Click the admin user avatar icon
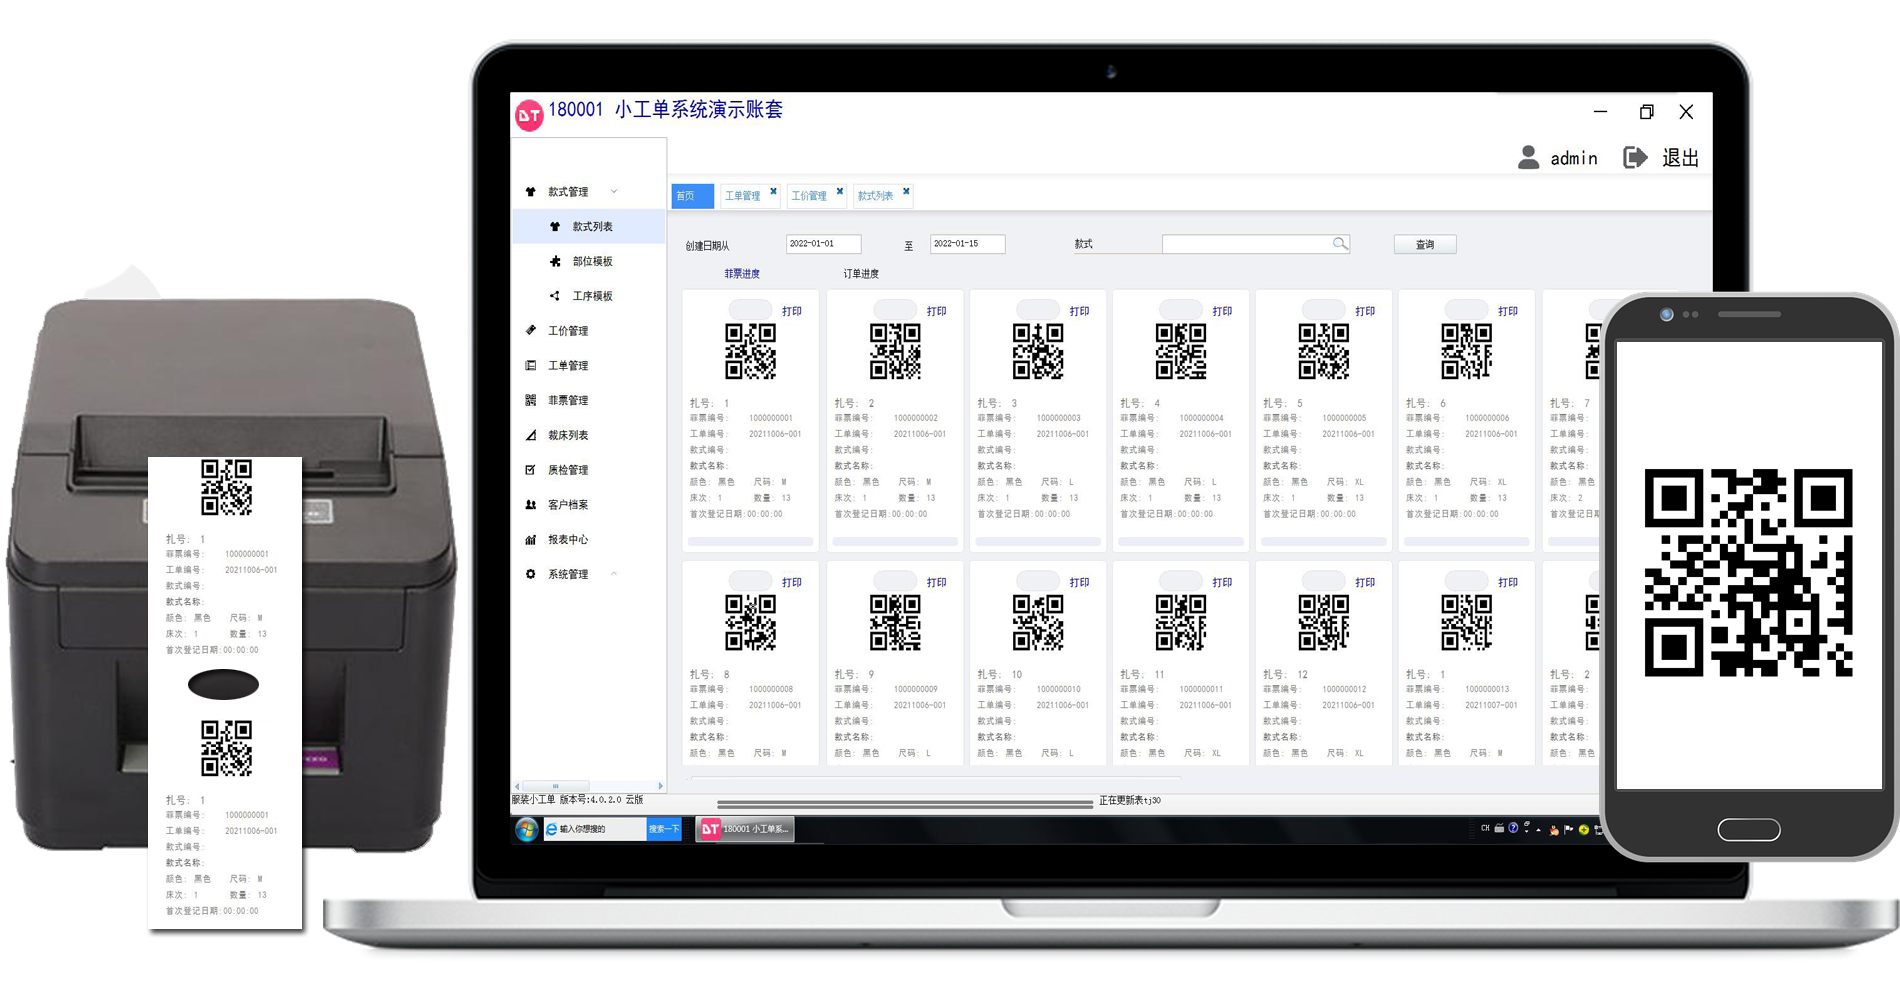 [x=1528, y=158]
